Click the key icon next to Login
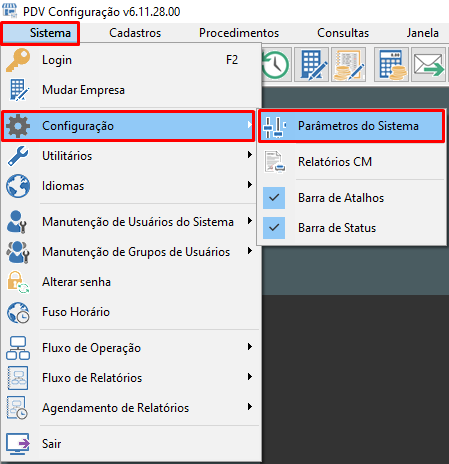449x464 pixels. point(18,60)
